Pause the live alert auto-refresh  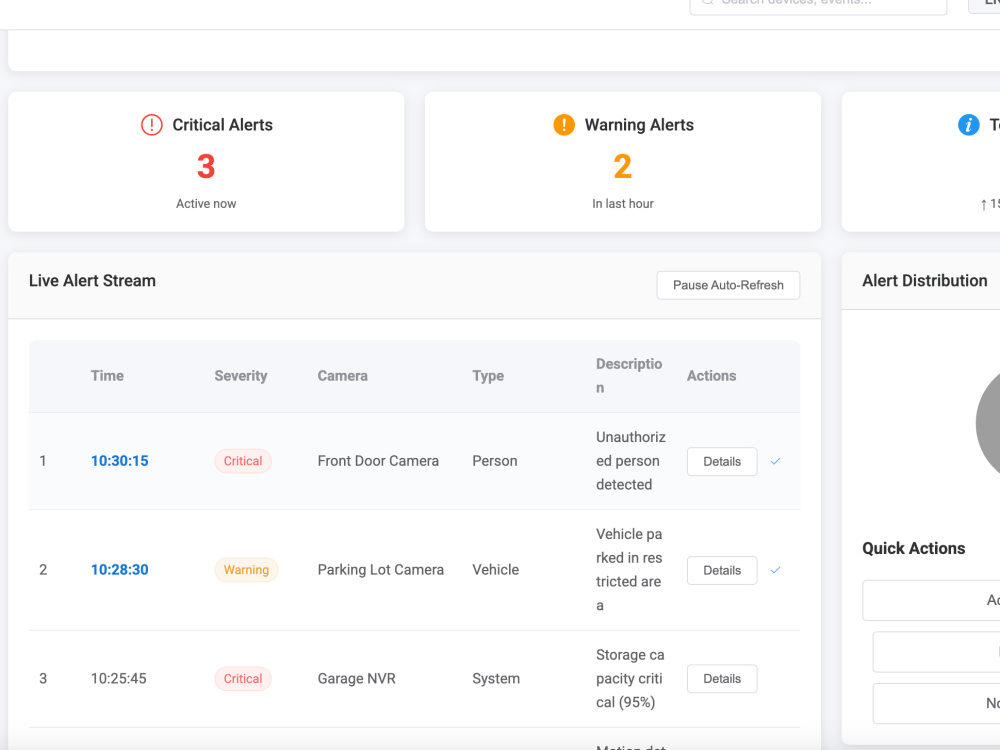pyautogui.click(x=728, y=285)
